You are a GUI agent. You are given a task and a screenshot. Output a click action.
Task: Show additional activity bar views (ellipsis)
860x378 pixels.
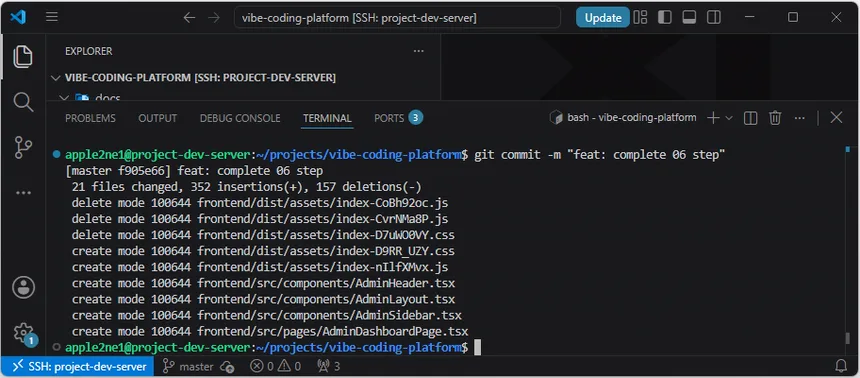[22, 193]
